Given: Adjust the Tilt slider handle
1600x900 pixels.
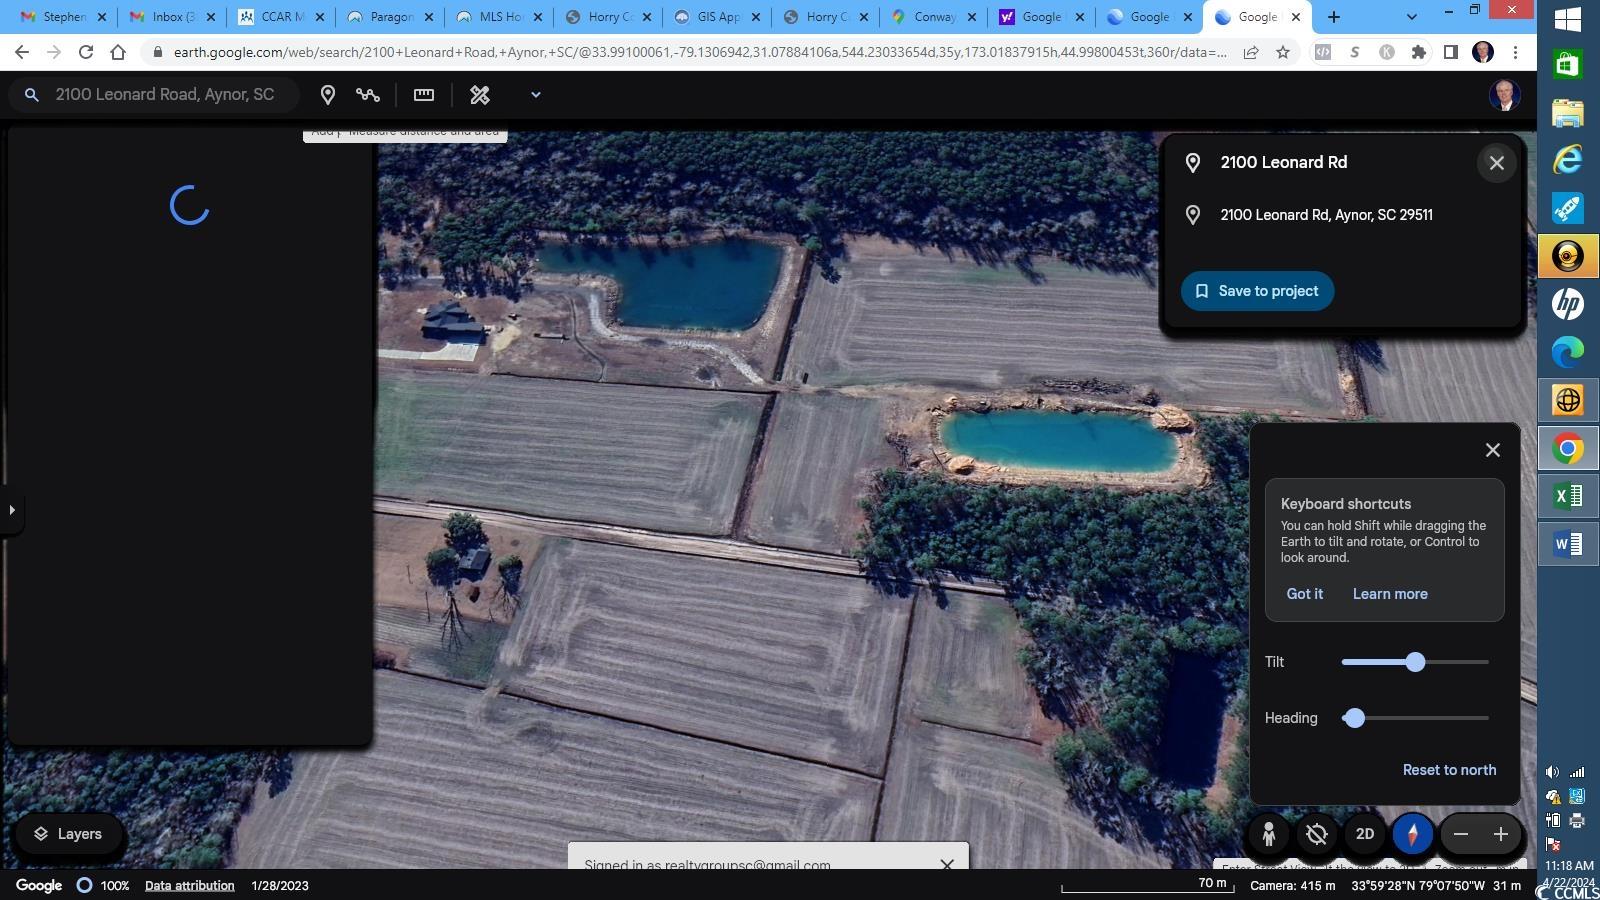Looking at the screenshot, I should coord(1415,662).
